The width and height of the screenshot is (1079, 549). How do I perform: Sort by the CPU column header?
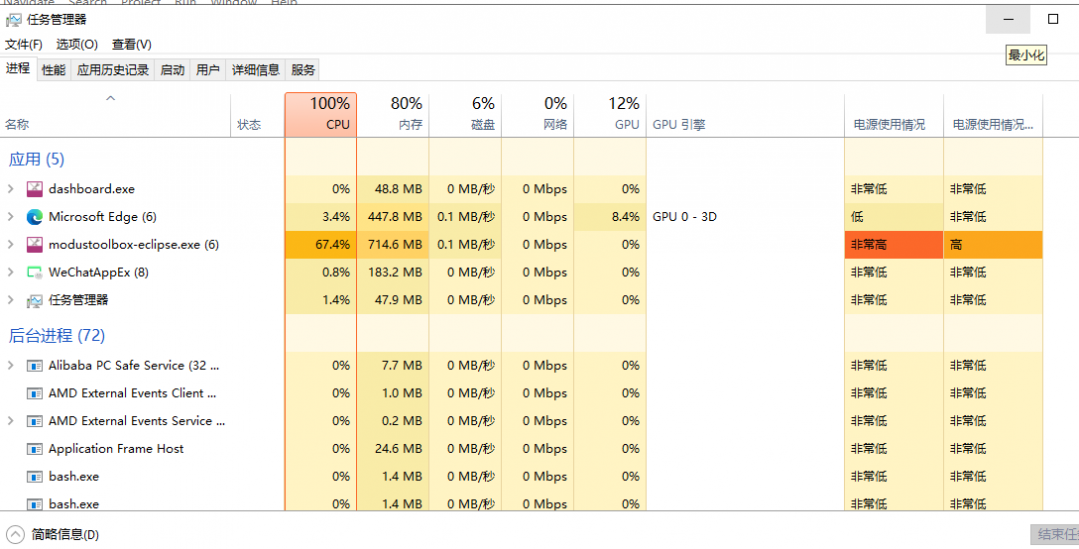point(321,114)
